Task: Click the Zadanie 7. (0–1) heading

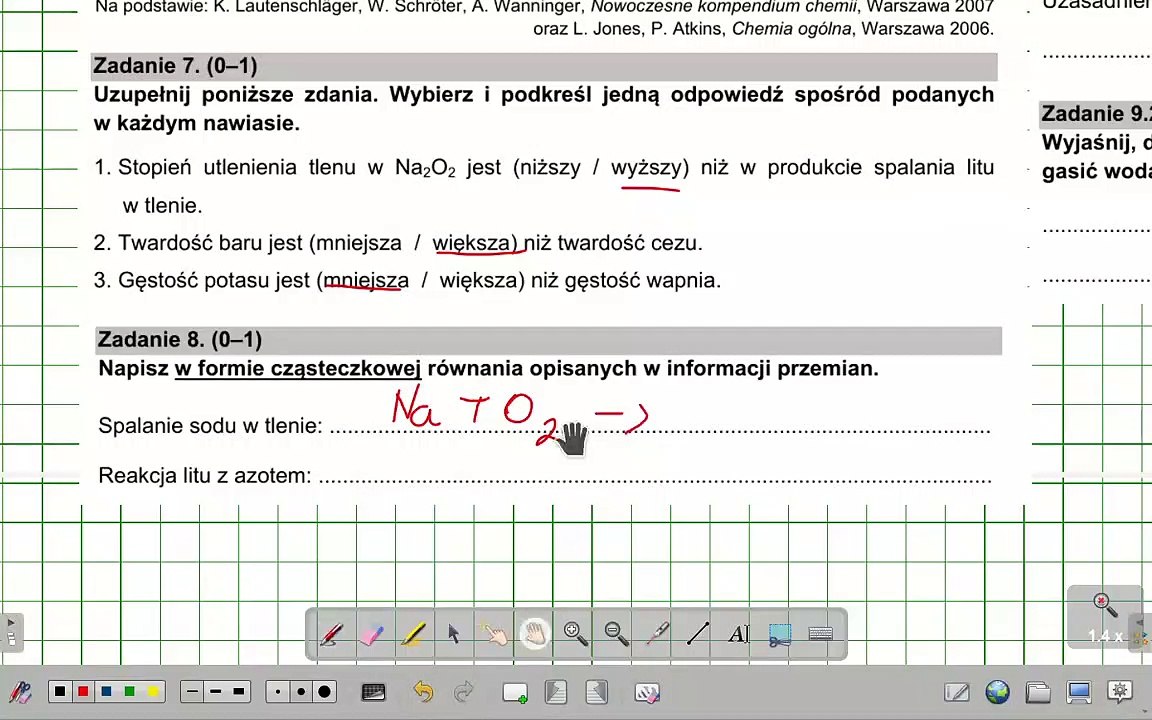Action: (176, 65)
